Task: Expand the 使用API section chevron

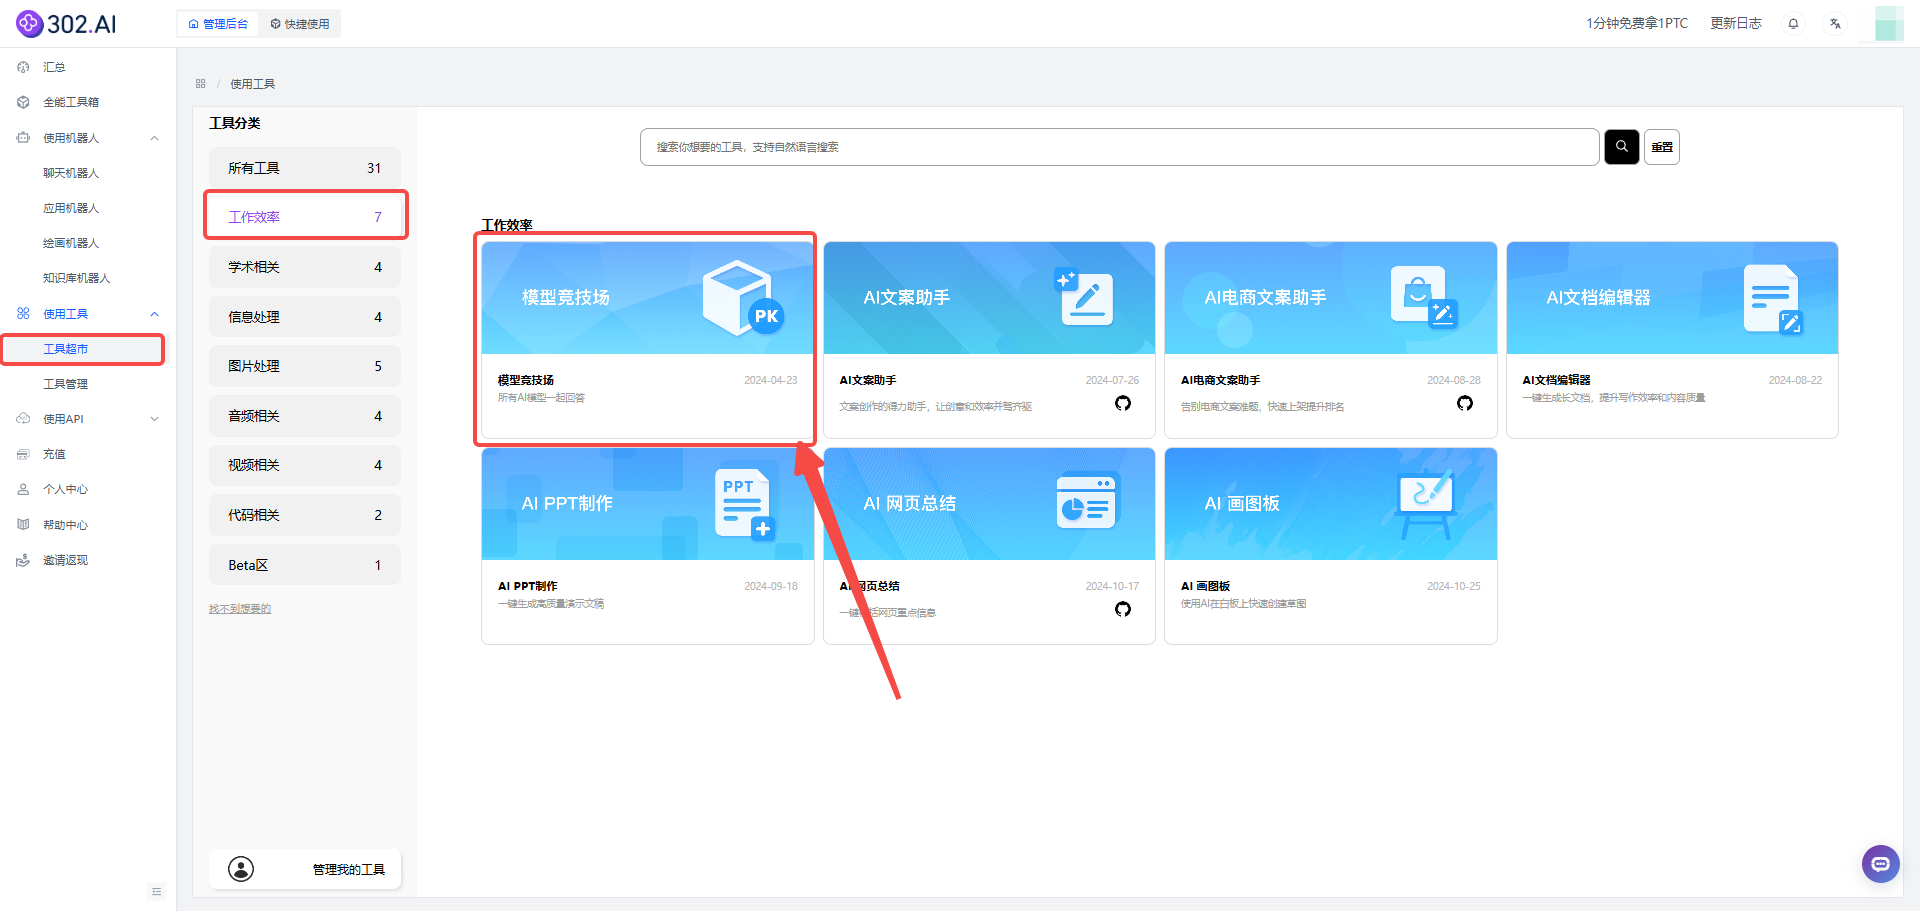Action: click(154, 419)
